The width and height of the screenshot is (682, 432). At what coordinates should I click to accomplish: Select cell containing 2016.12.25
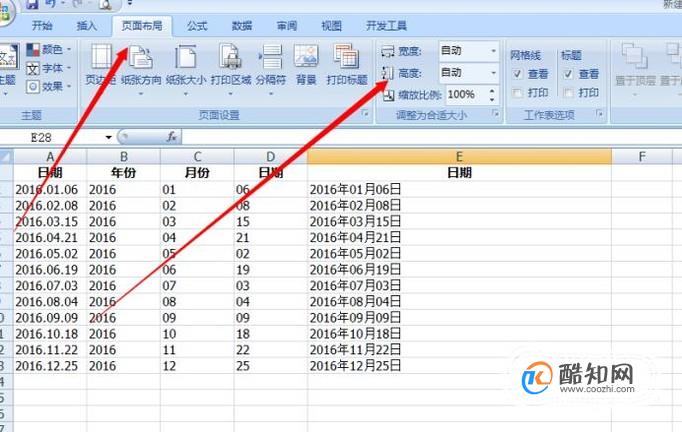[50, 365]
